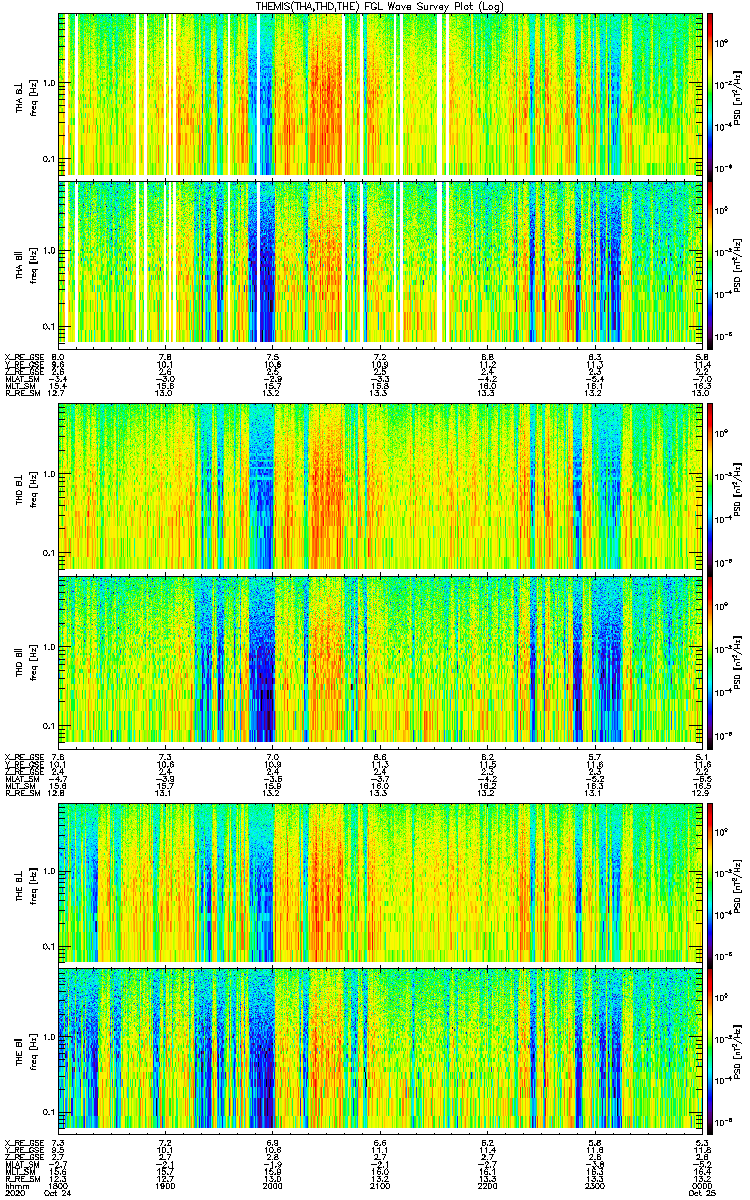Click the X_RE_GSE row label under THA panels
This screenshot has height=1200, width=750.
(22, 356)
